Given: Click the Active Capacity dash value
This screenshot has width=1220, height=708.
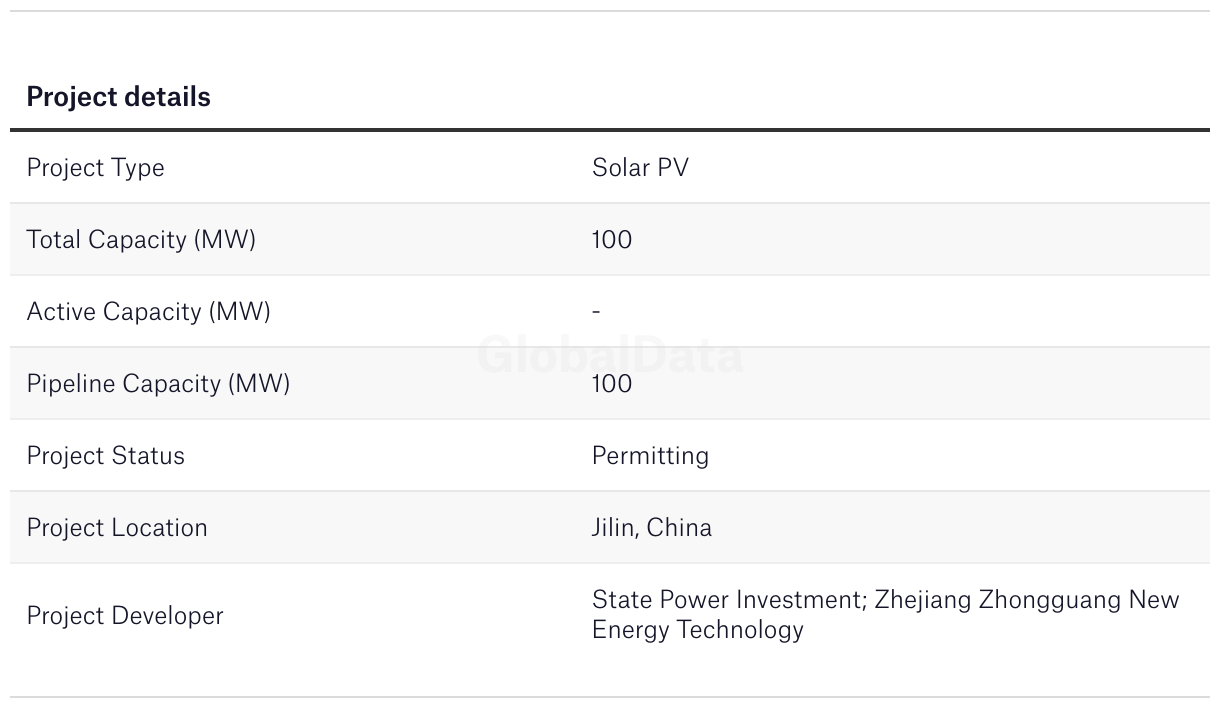Looking at the screenshot, I should point(596,311).
